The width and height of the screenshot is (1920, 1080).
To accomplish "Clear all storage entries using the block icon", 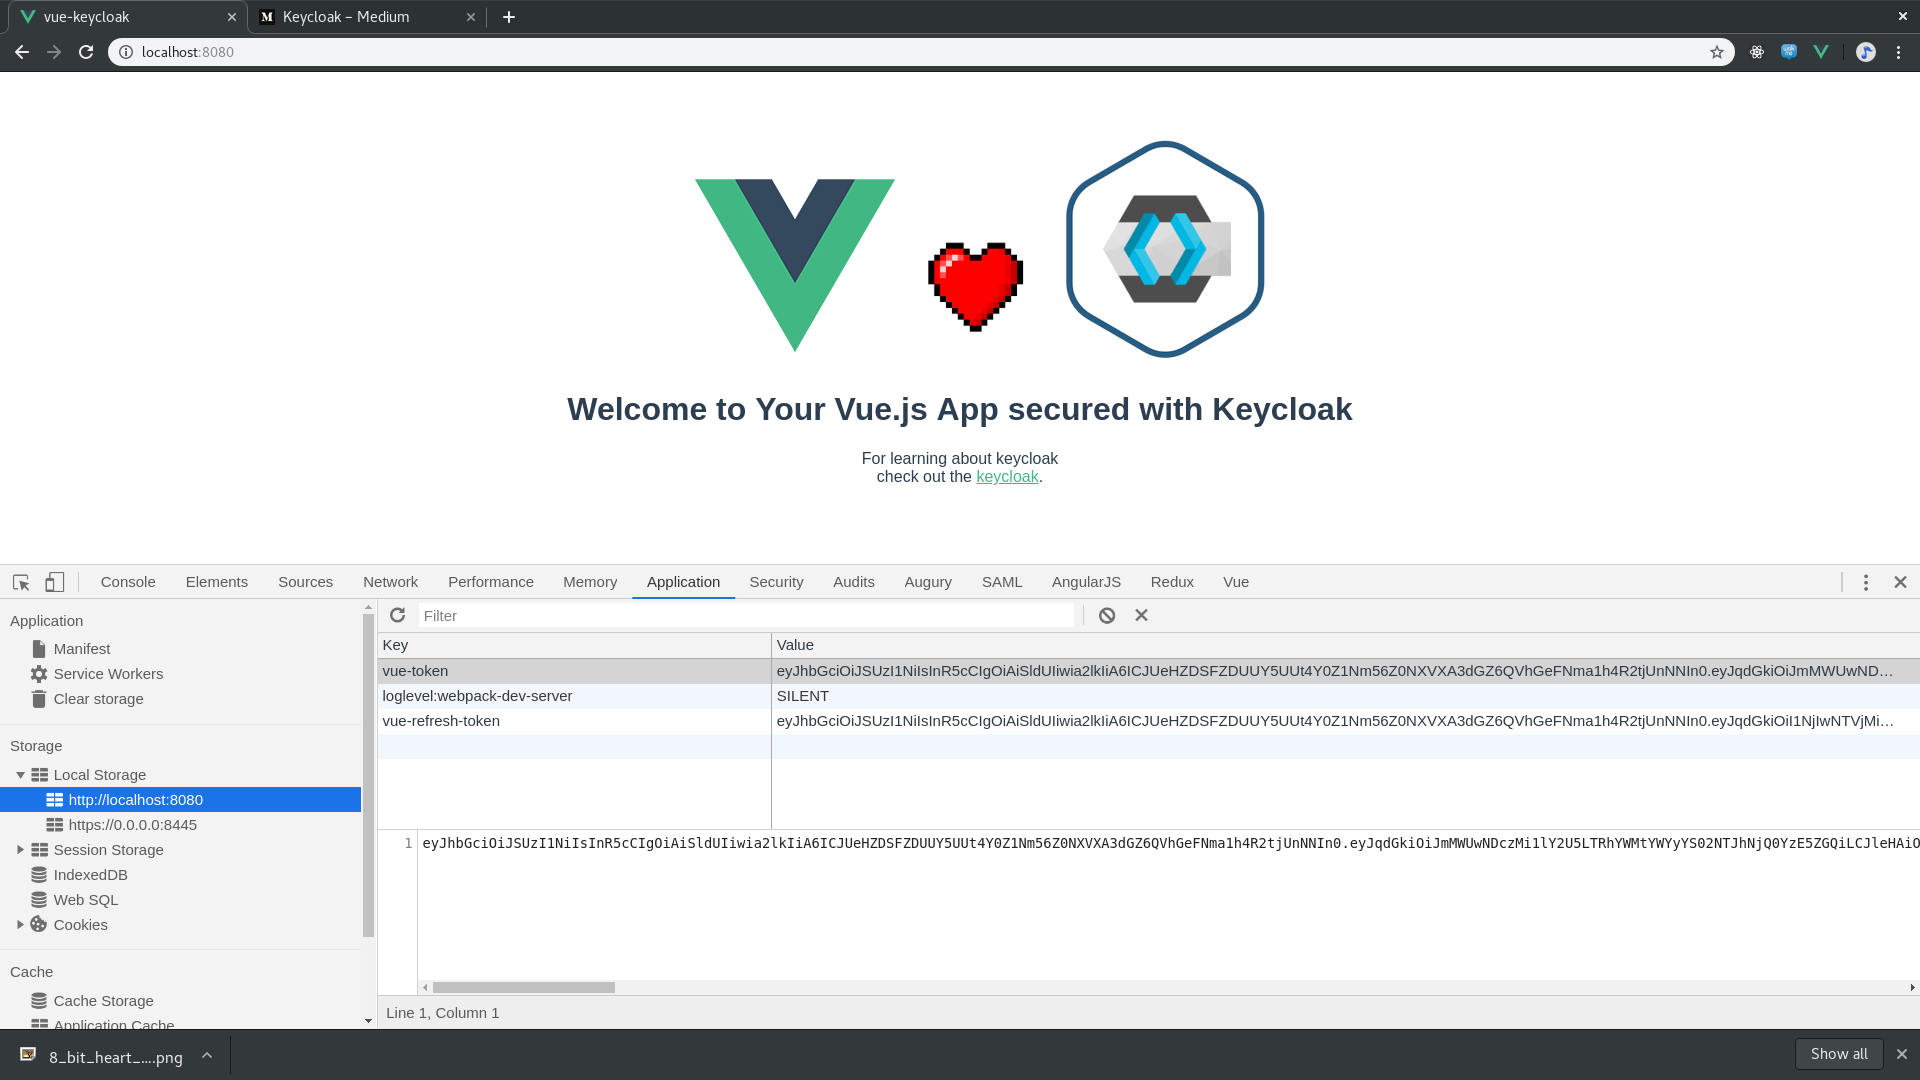I will click(x=1106, y=615).
